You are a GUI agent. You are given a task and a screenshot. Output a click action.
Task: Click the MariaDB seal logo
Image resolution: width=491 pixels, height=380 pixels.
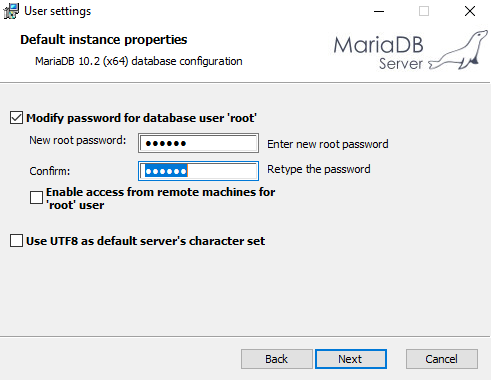(x=459, y=50)
